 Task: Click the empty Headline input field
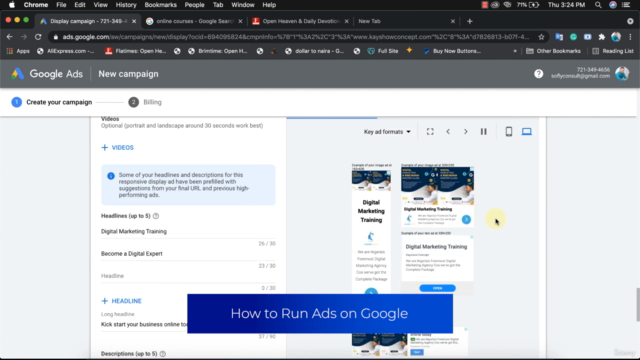coord(188,276)
